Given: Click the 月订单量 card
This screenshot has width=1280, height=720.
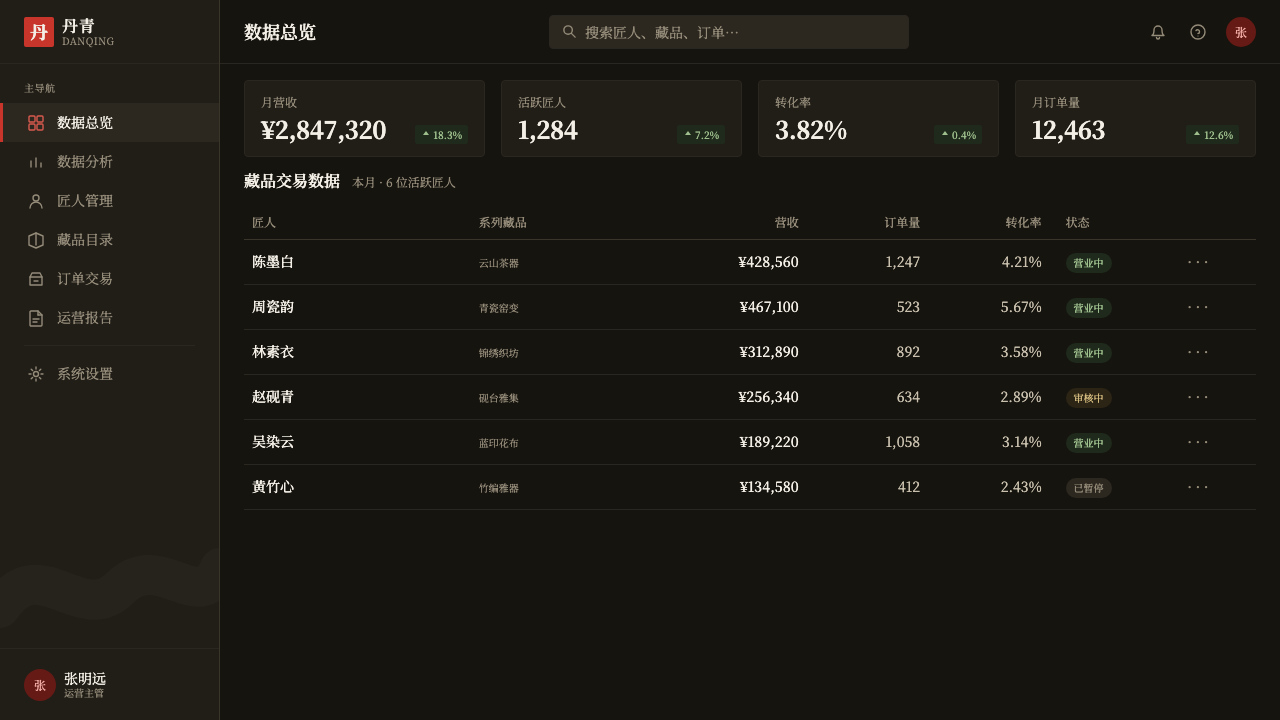Looking at the screenshot, I should pyautogui.click(x=1135, y=119).
